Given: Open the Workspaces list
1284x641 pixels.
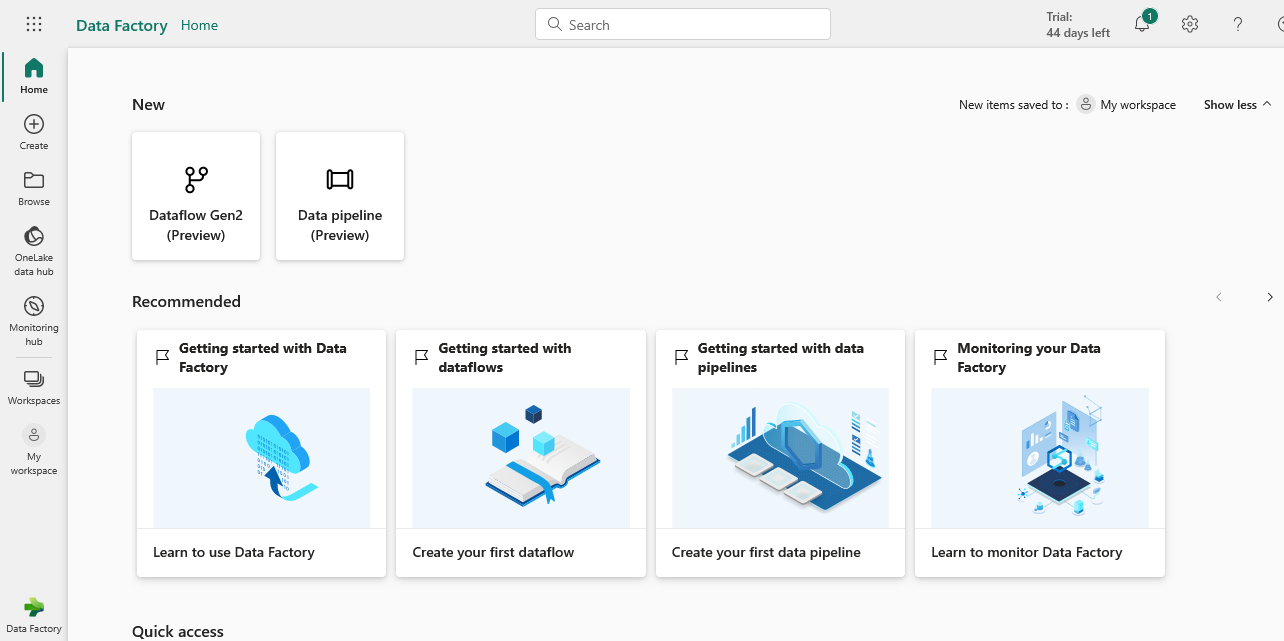Looking at the screenshot, I should tap(34, 387).
